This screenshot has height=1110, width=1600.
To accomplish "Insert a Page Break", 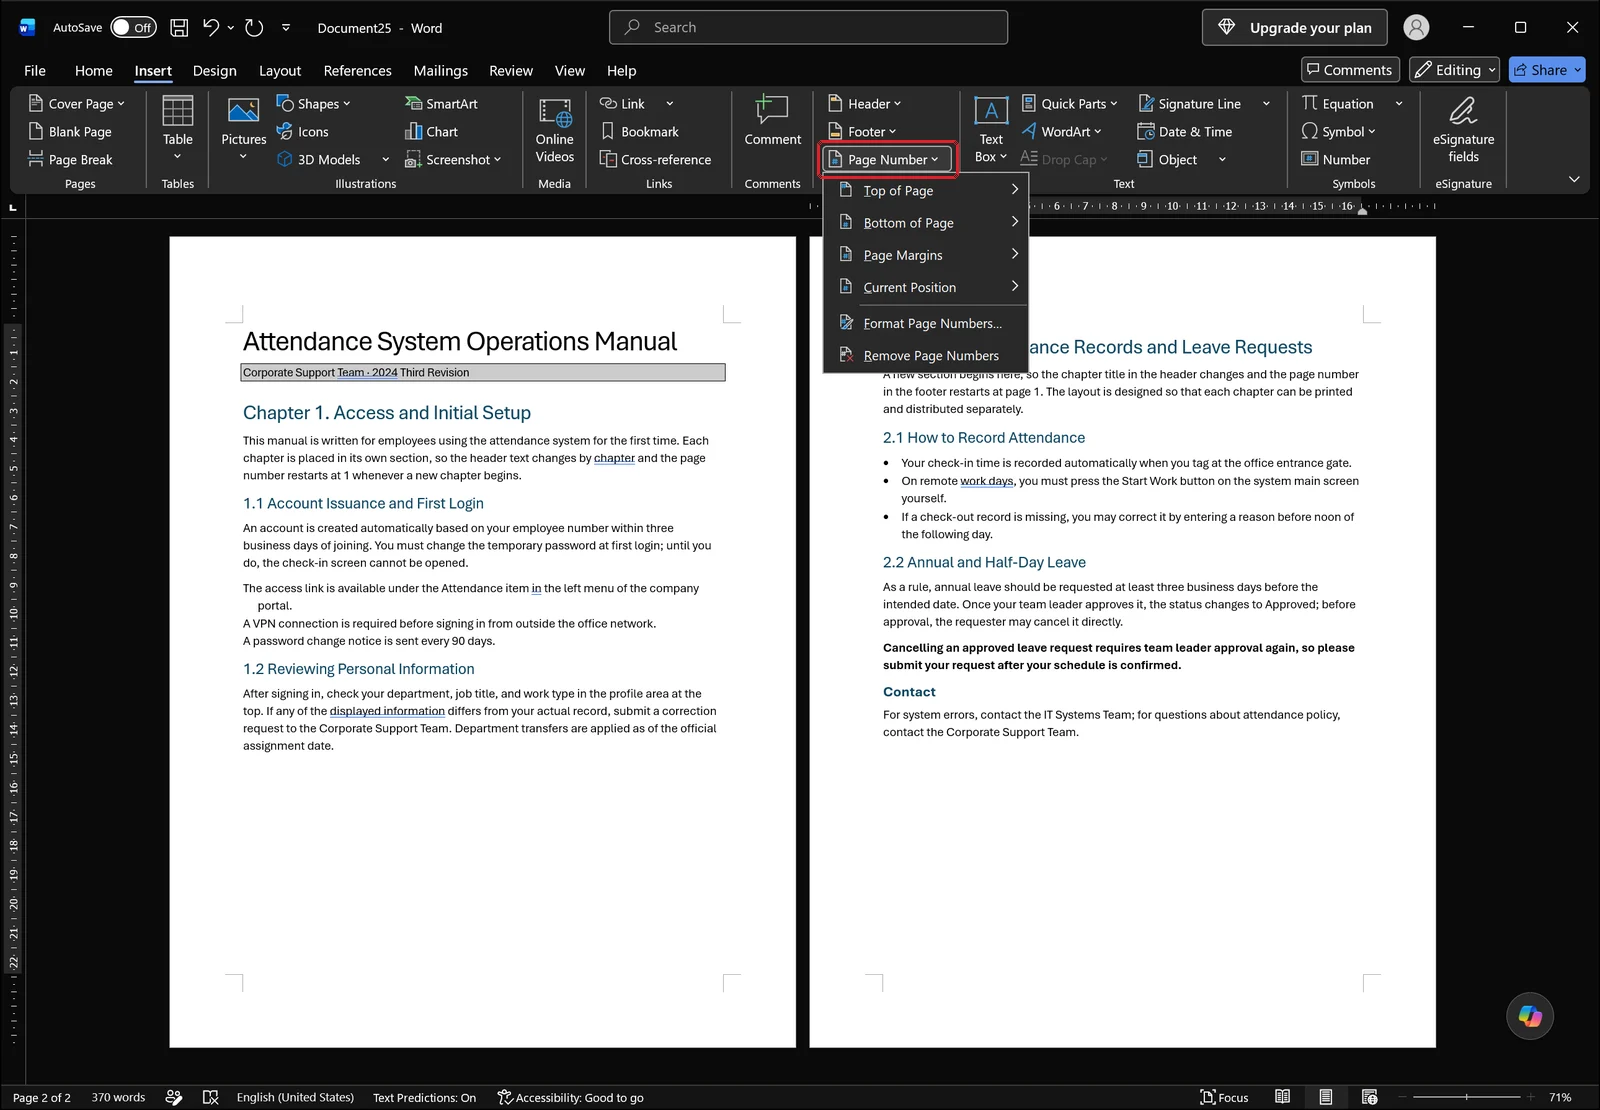I will pyautogui.click(x=70, y=160).
